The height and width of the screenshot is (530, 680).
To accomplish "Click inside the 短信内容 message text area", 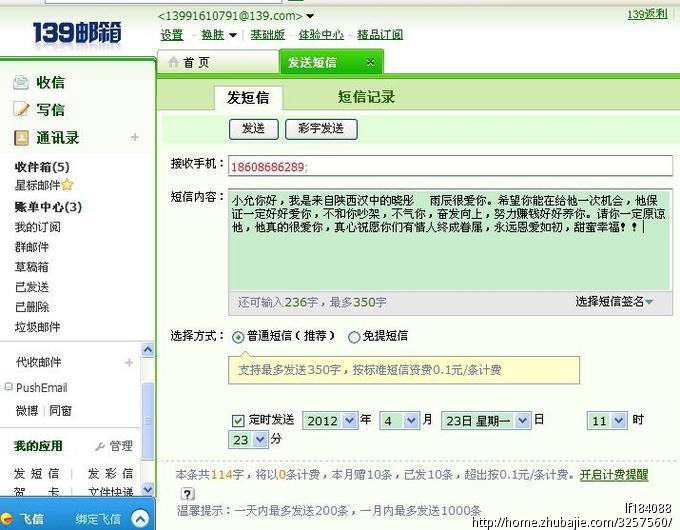I will [450, 240].
